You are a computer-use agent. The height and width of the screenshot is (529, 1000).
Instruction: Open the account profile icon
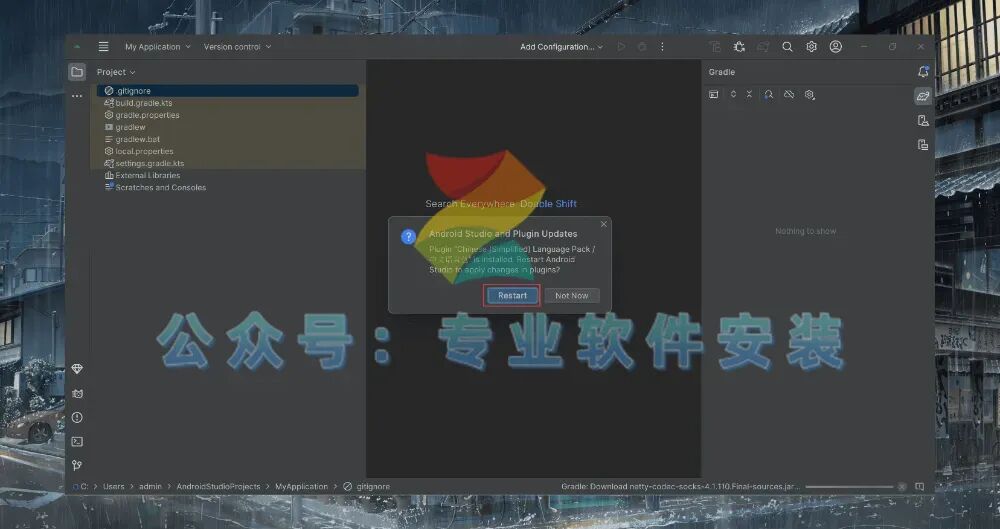(835, 47)
